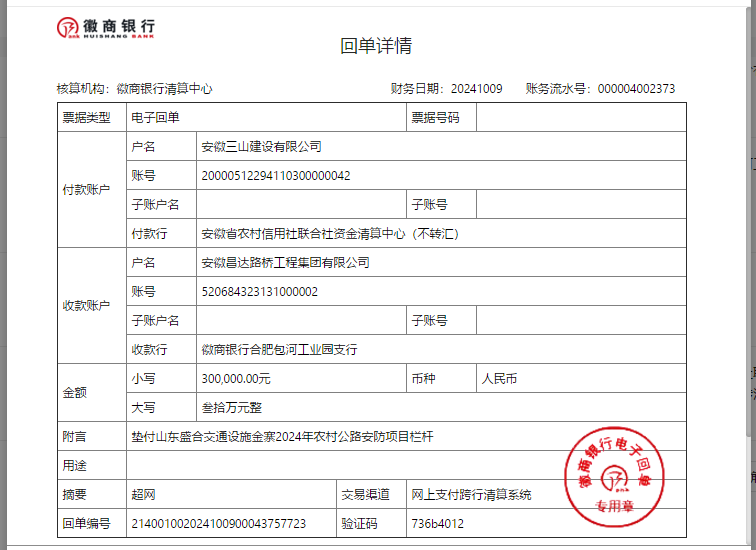The image size is (756, 550).
Task: Select the uppercase amount 叁拾万元整
Action: [232, 408]
